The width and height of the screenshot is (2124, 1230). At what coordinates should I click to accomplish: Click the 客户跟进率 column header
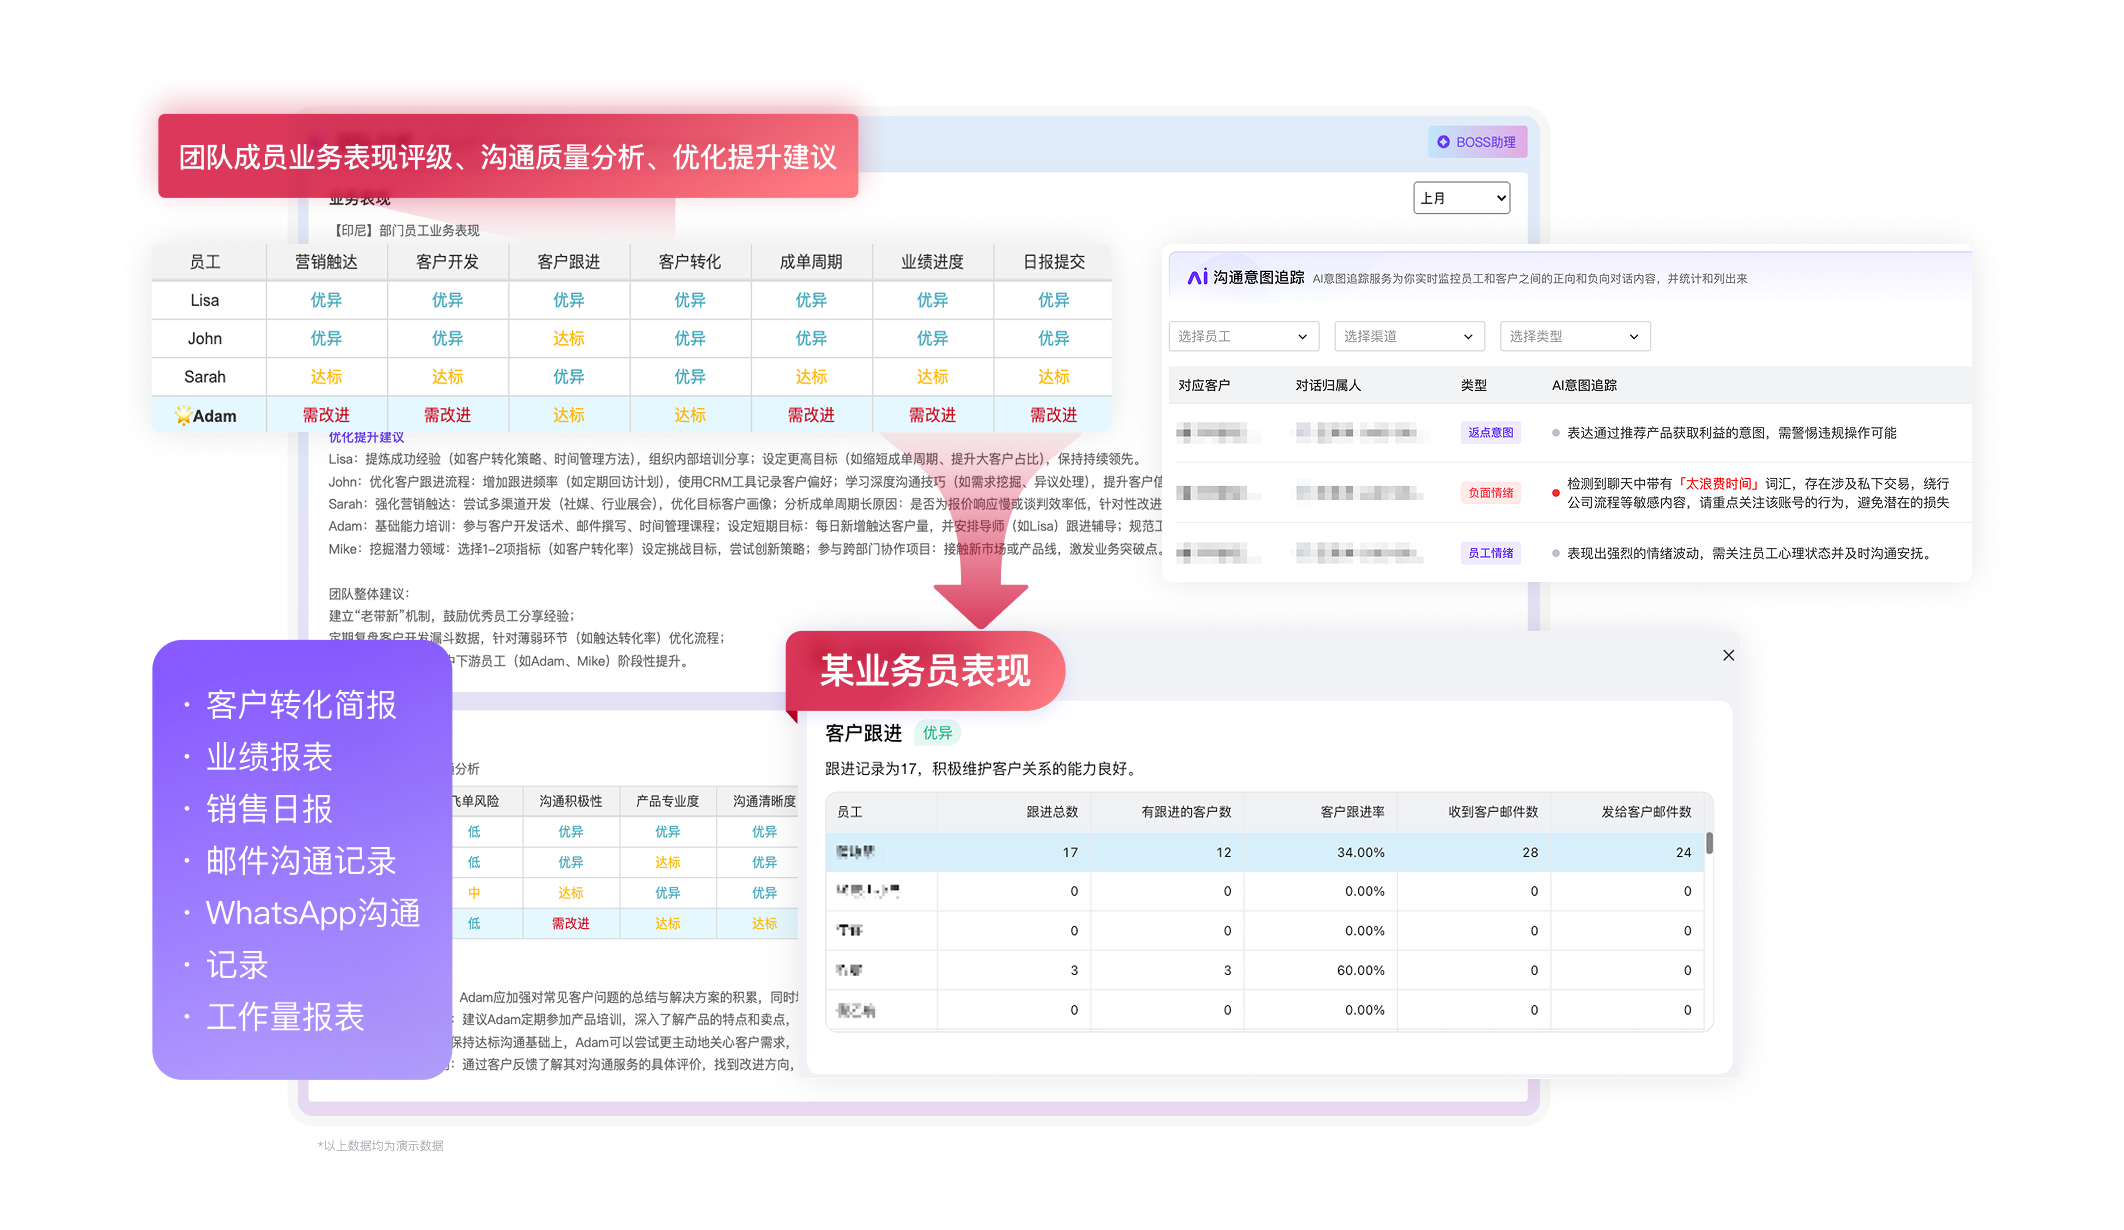[1352, 812]
